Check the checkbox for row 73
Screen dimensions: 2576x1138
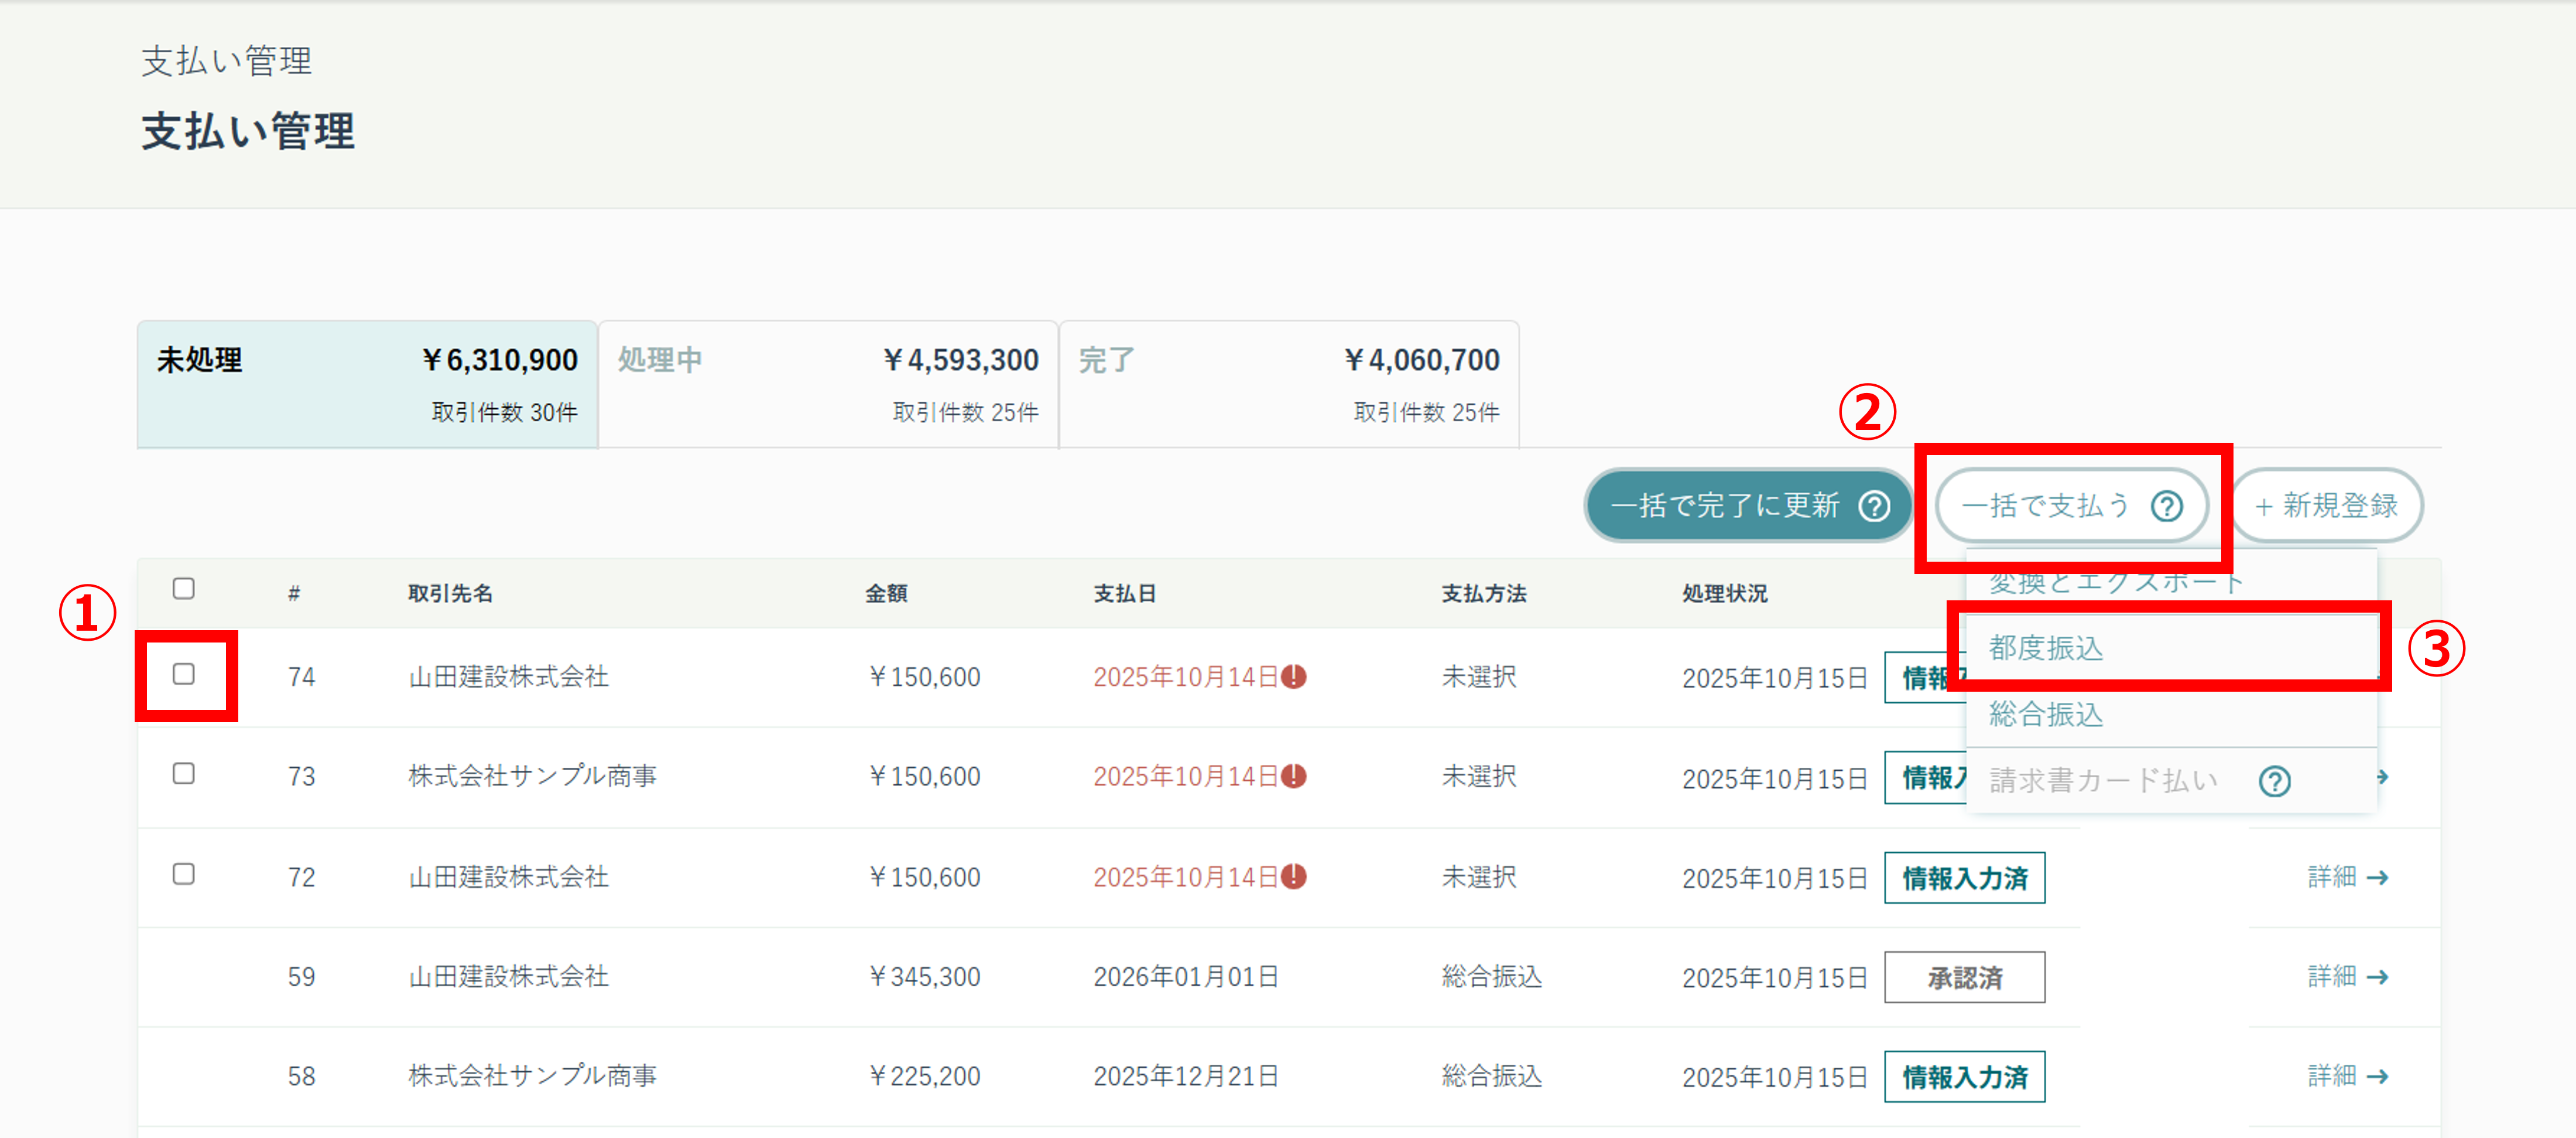click(183, 774)
